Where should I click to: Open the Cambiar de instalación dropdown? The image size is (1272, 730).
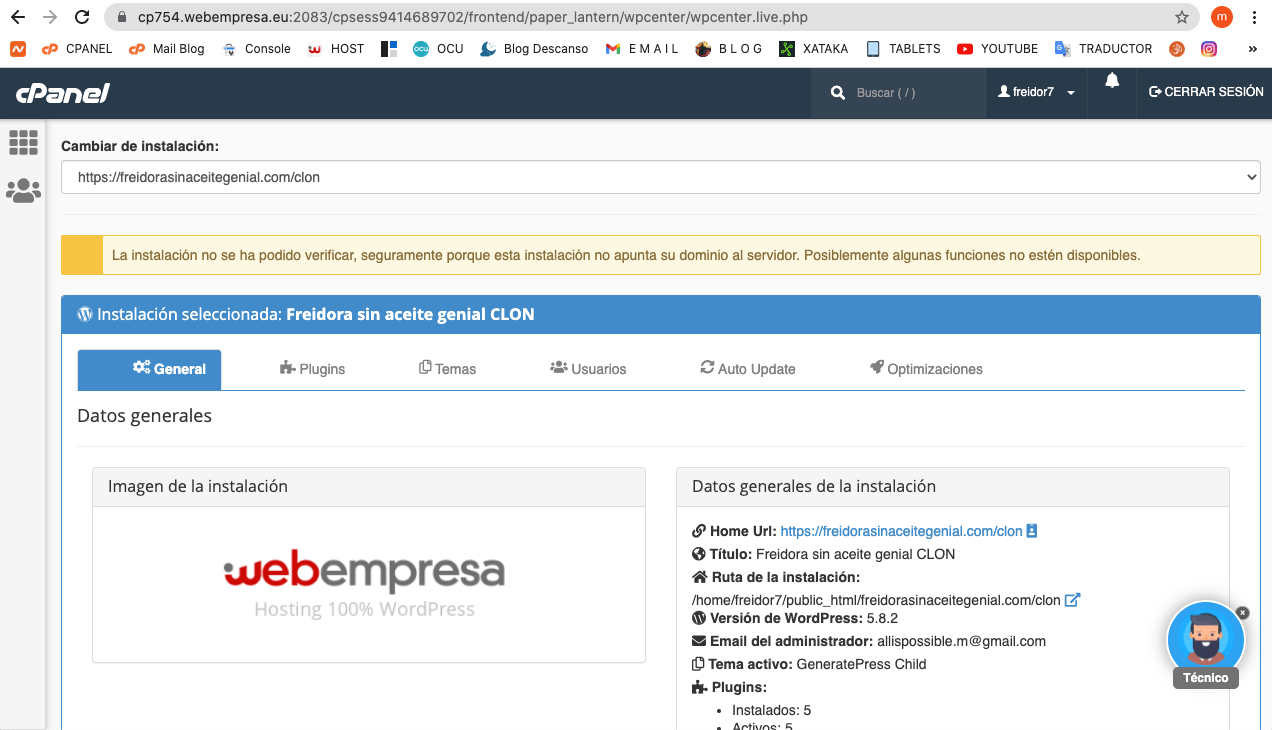[x=661, y=178]
